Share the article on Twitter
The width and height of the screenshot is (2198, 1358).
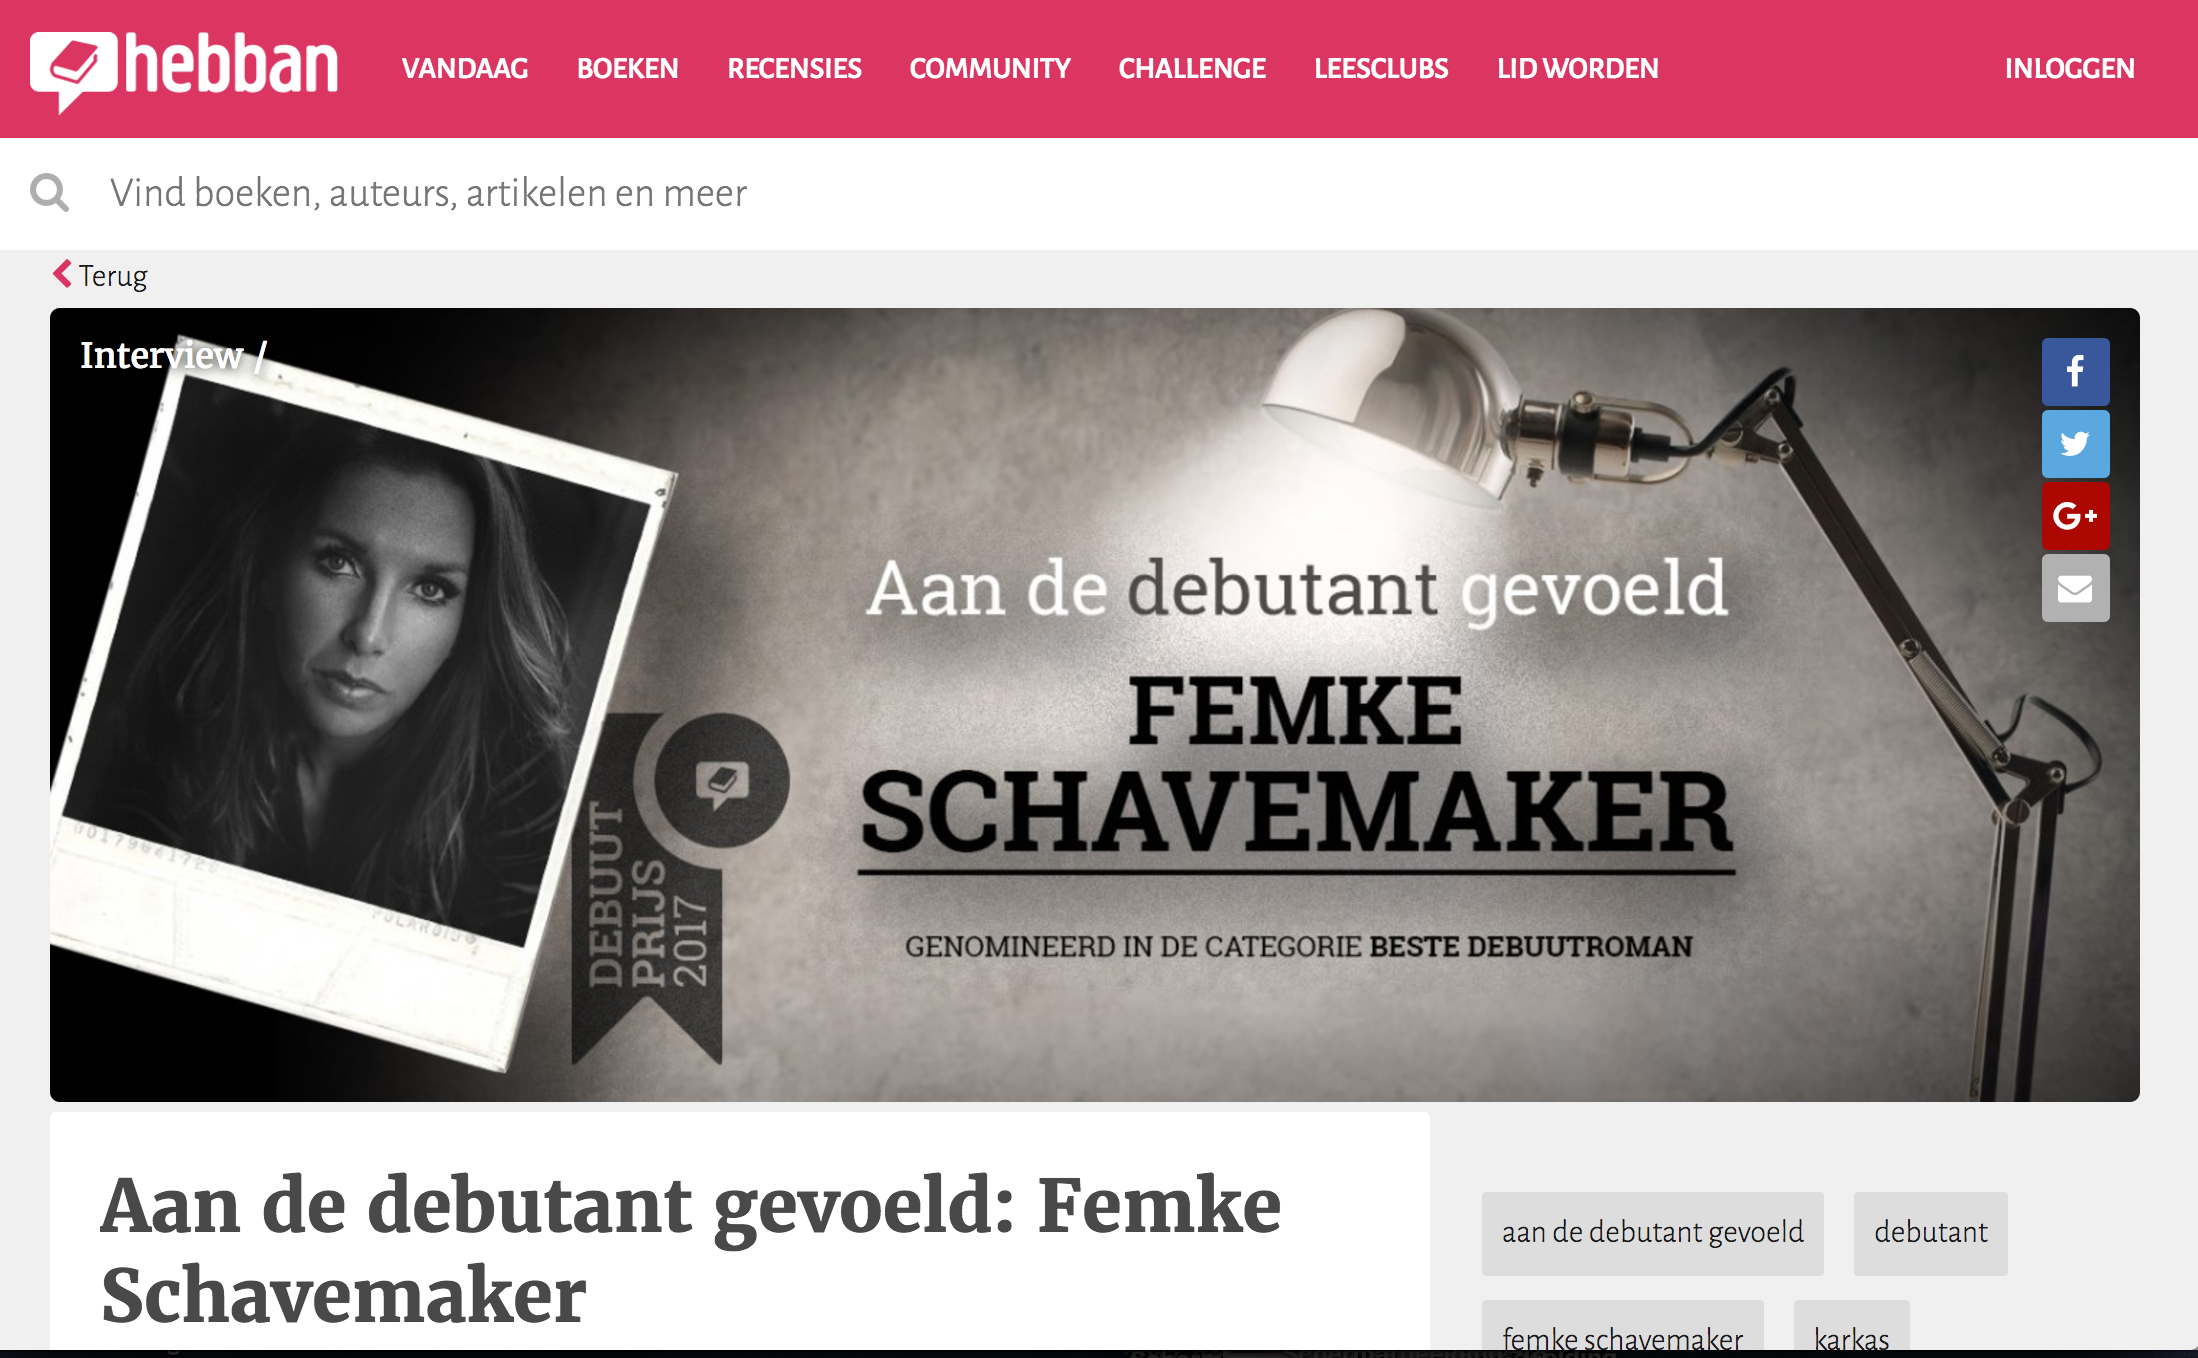tap(2075, 443)
